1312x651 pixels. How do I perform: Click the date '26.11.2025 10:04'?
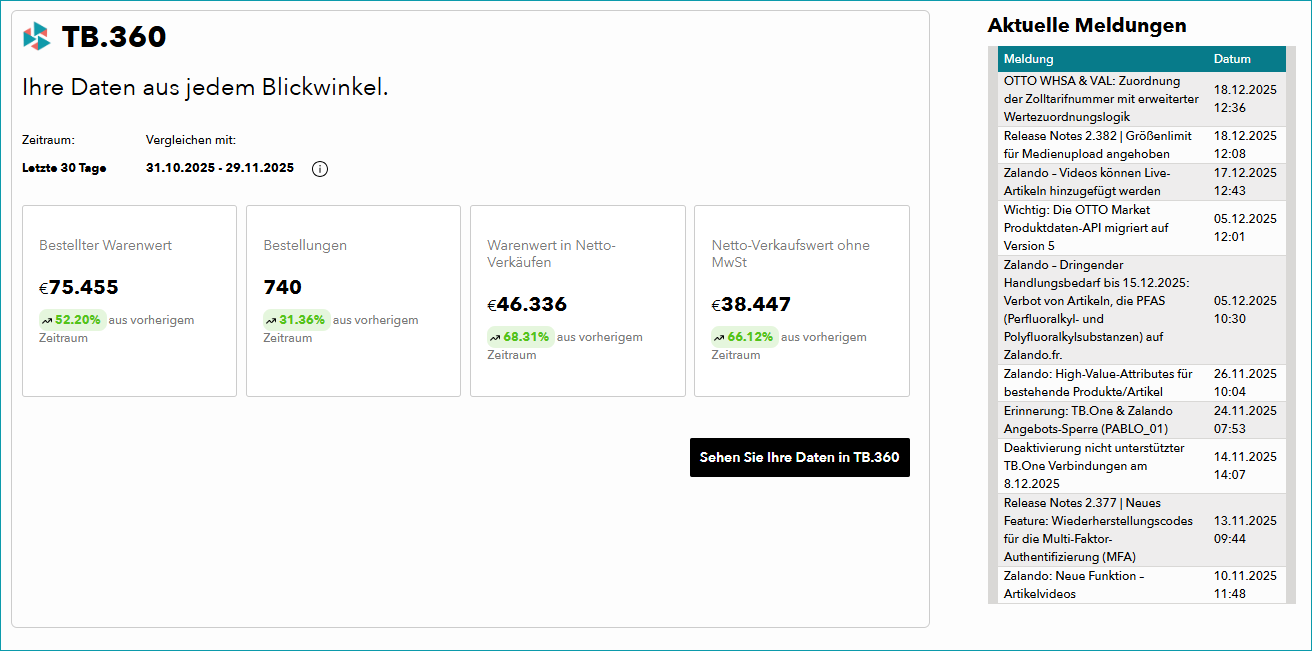pyautogui.click(x=1245, y=383)
